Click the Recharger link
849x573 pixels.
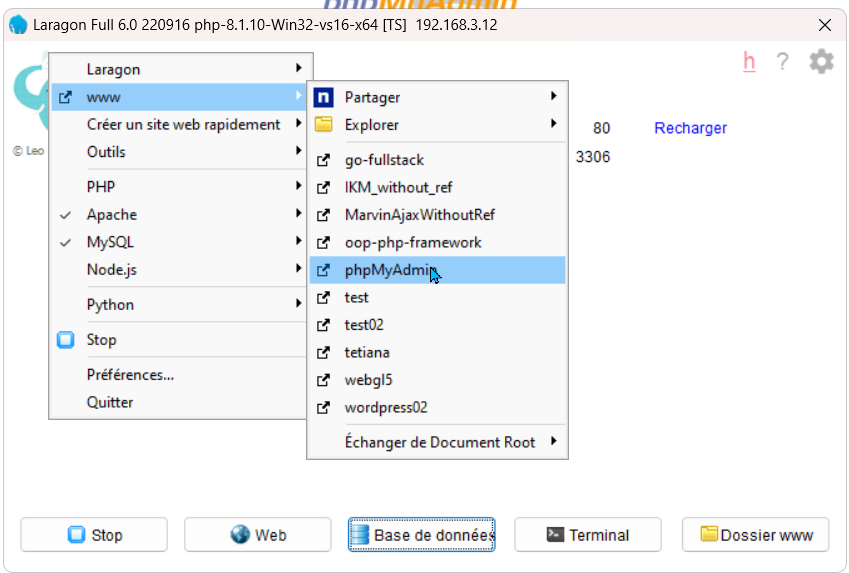(x=690, y=129)
